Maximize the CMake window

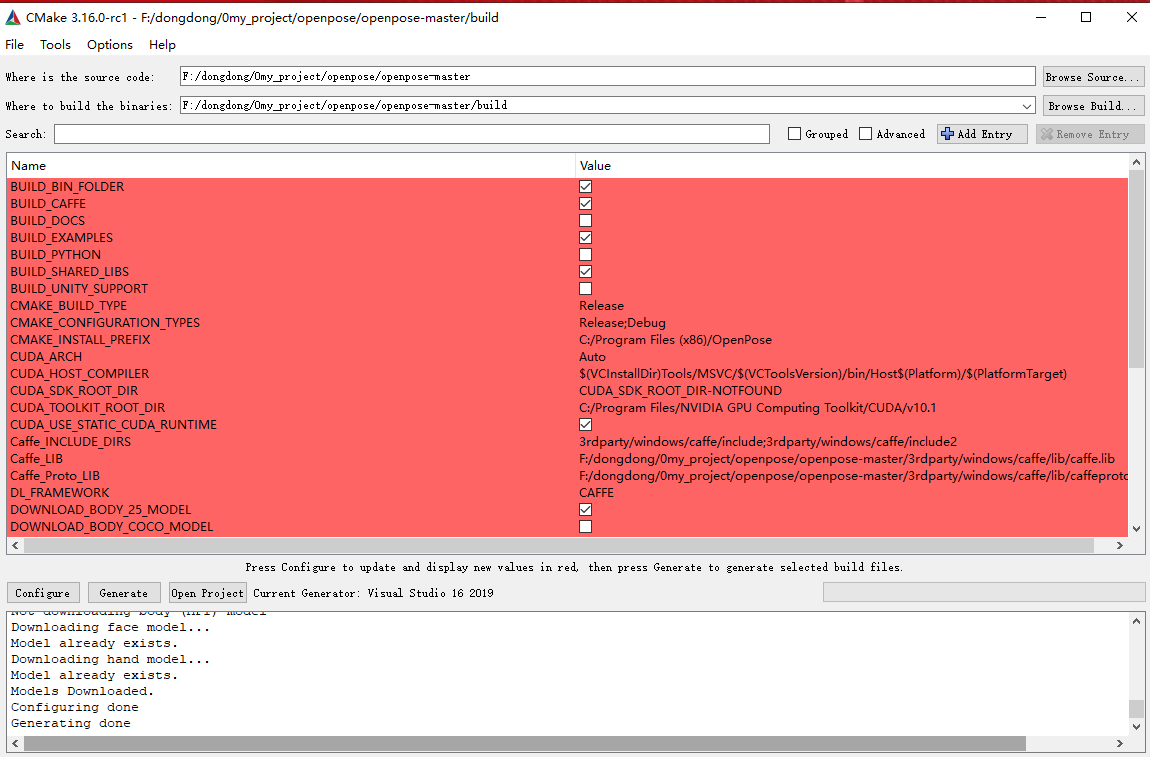1086,17
